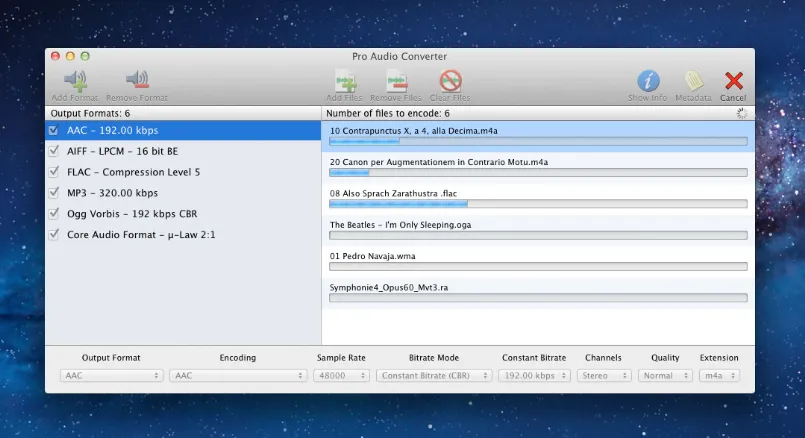Click the Add Files toolbar icon

(345, 81)
